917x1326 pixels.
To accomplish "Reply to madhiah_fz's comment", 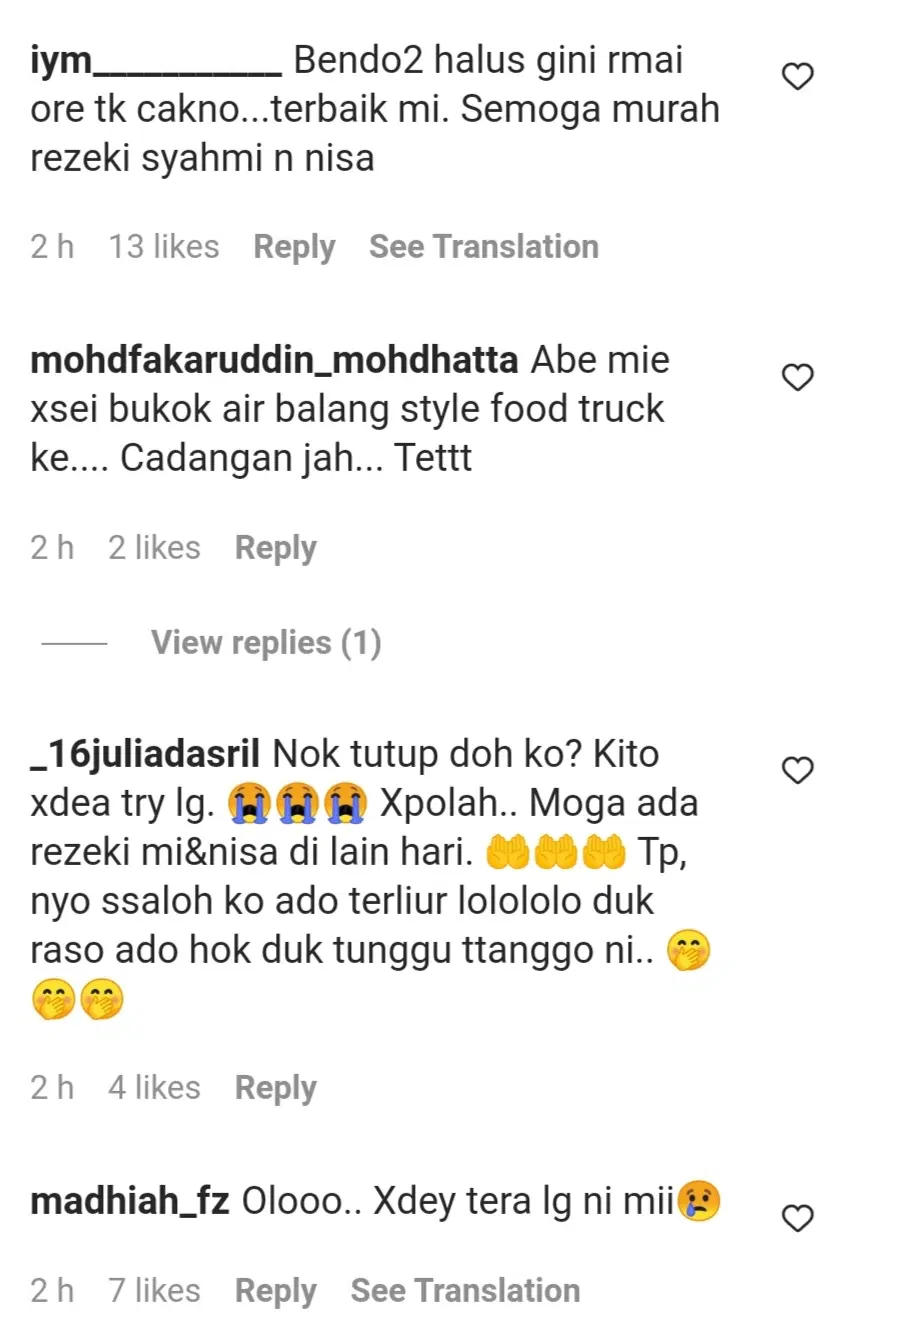I will 275,1291.
